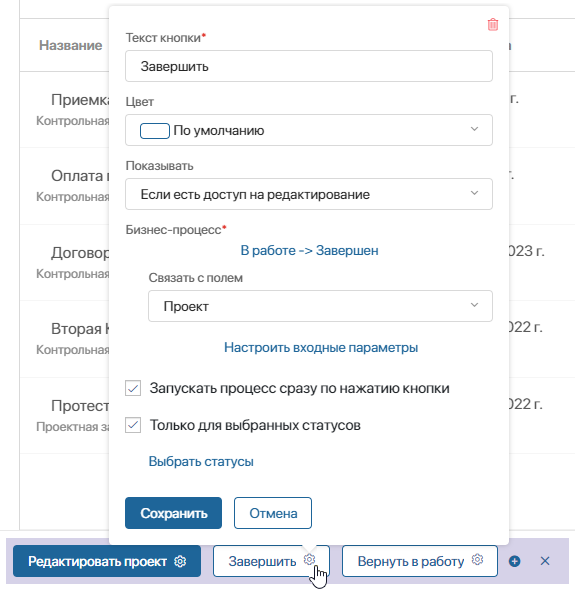
Task: Open settings gear on Редактировать проект button
Action: [x=180, y=562]
